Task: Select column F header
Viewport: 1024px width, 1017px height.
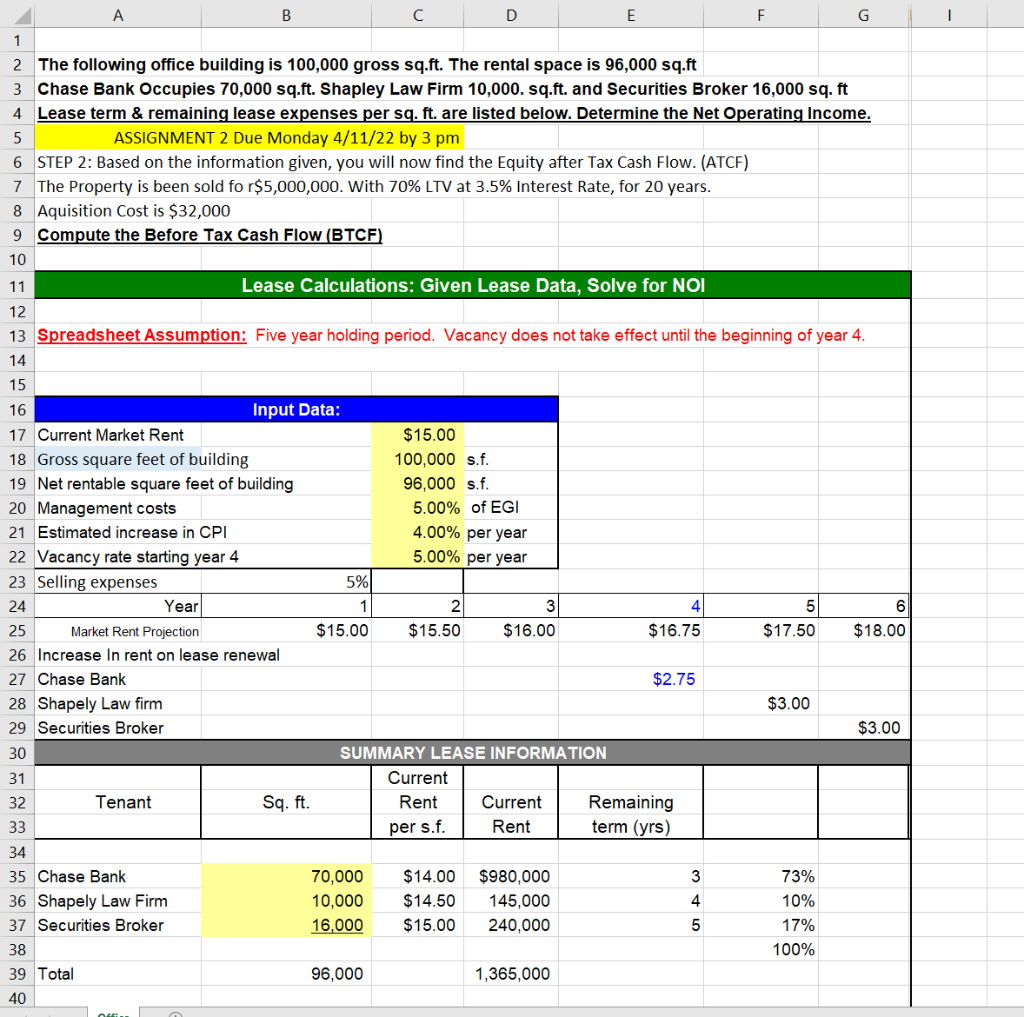Action: [x=761, y=14]
